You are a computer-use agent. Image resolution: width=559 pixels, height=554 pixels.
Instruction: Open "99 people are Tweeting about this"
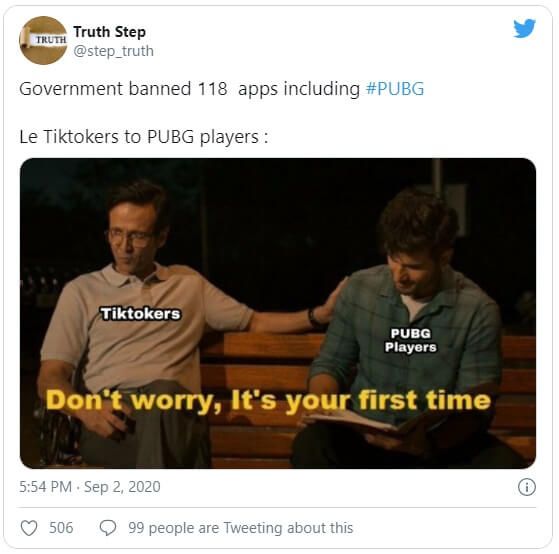pyautogui.click(x=241, y=528)
